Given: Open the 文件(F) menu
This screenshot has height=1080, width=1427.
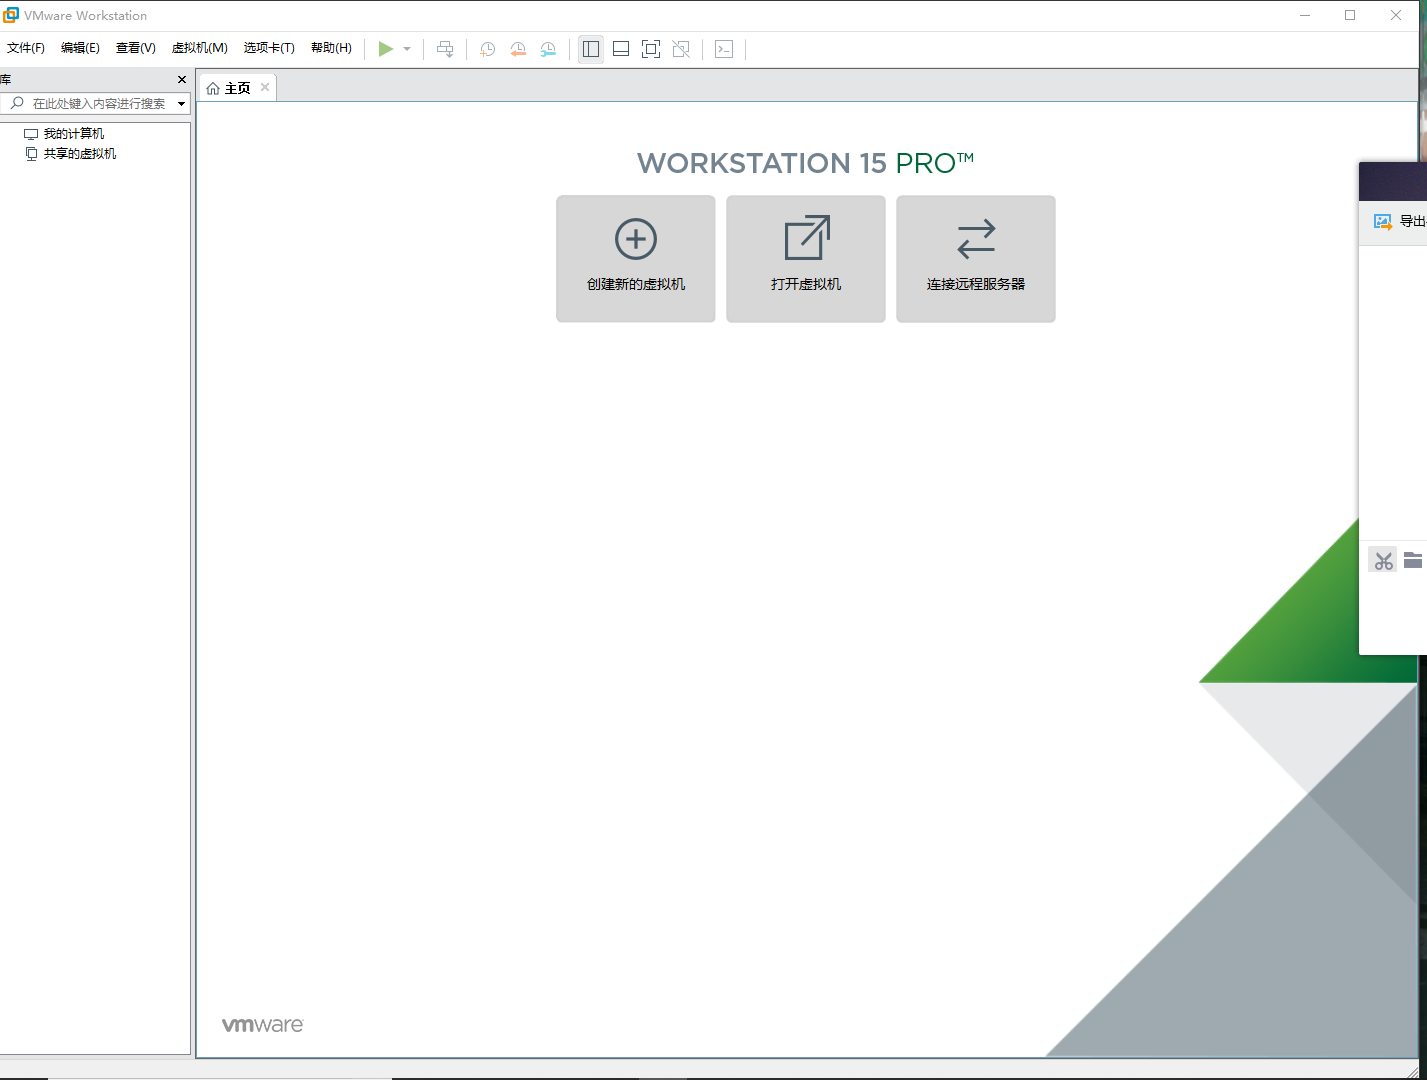Looking at the screenshot, I should tap(26, 48).
